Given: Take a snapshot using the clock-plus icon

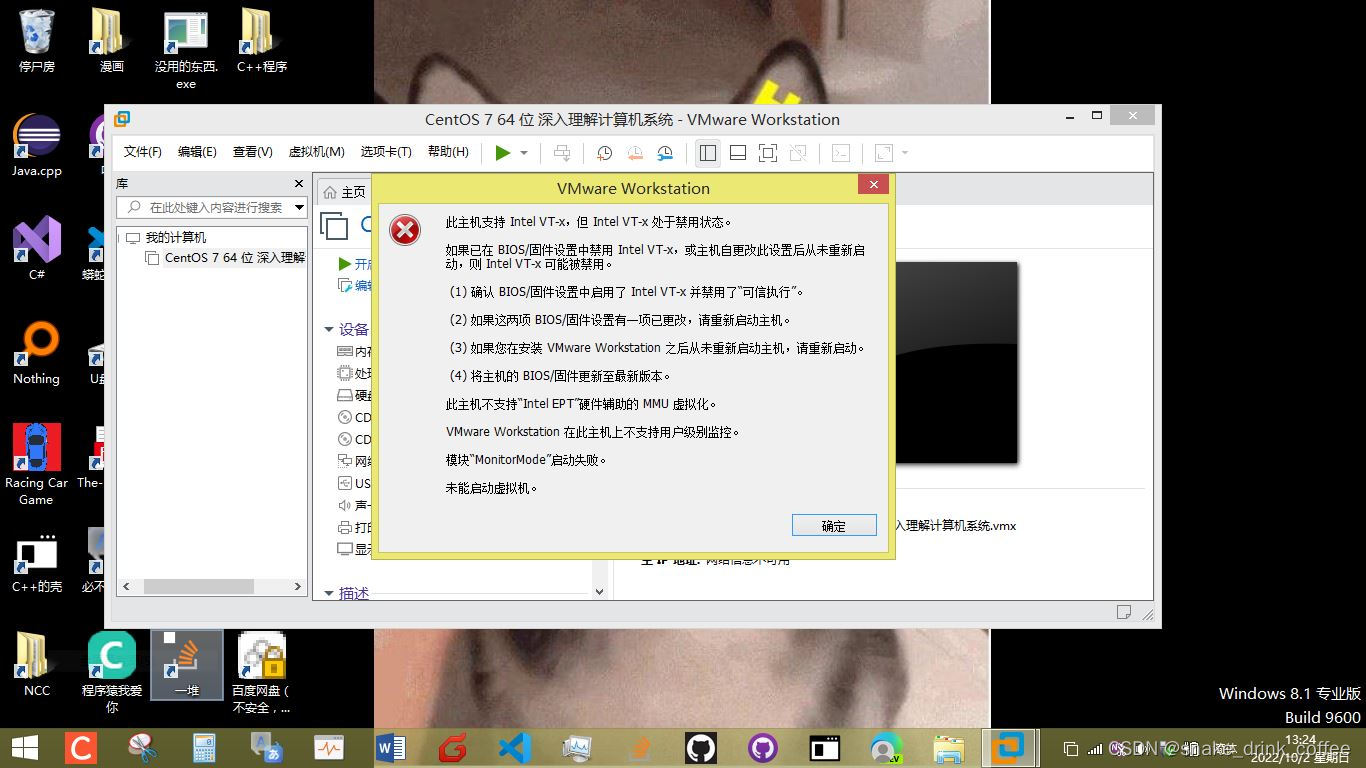Looking at the screenshot, I should (x=605, y=152).
